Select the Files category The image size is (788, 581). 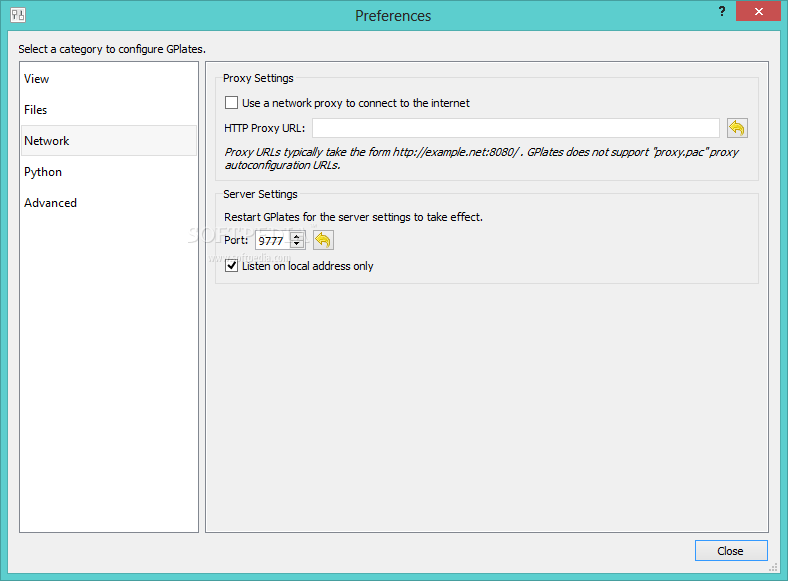[109, 110]
